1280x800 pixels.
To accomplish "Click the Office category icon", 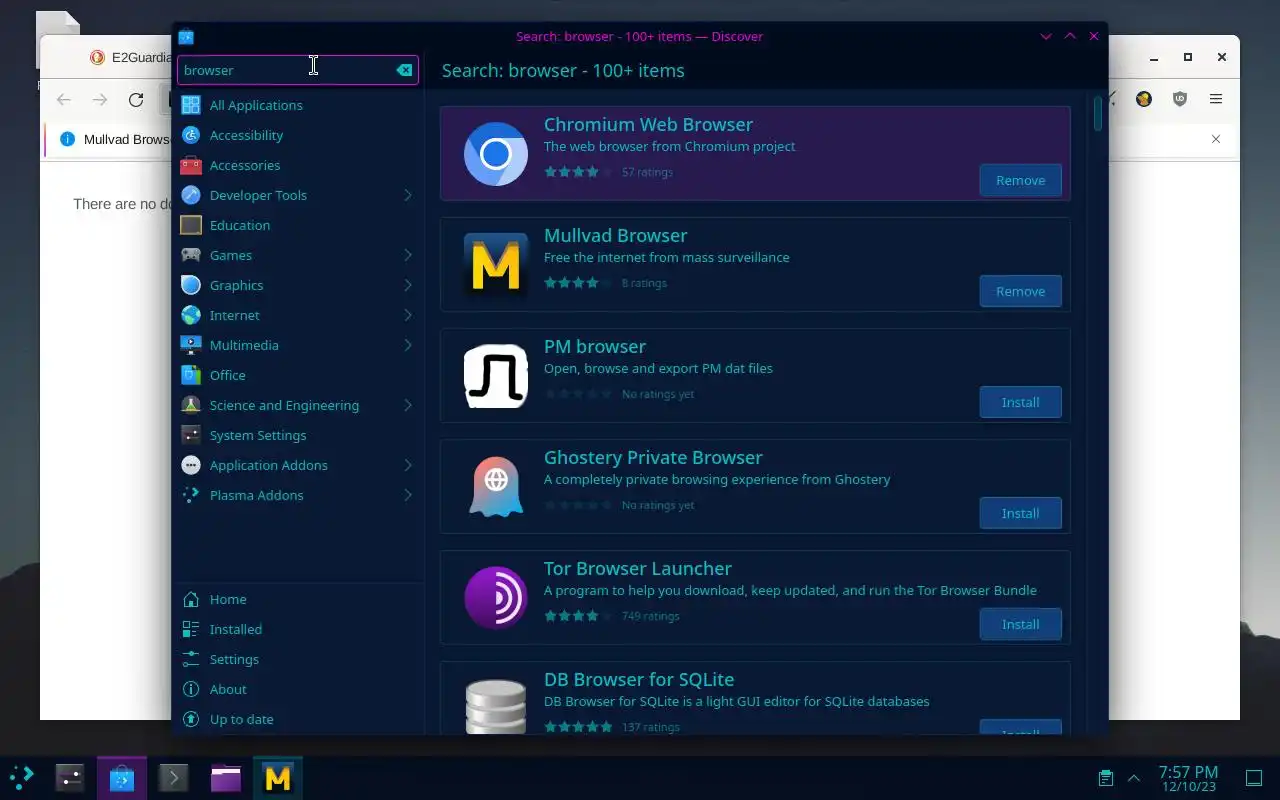I will (191, 375).
